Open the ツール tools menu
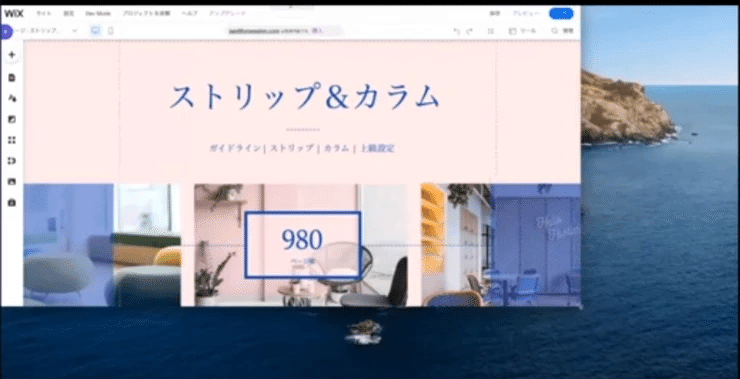This screenshot has width=740, height=379. click(x=522, y=31)
